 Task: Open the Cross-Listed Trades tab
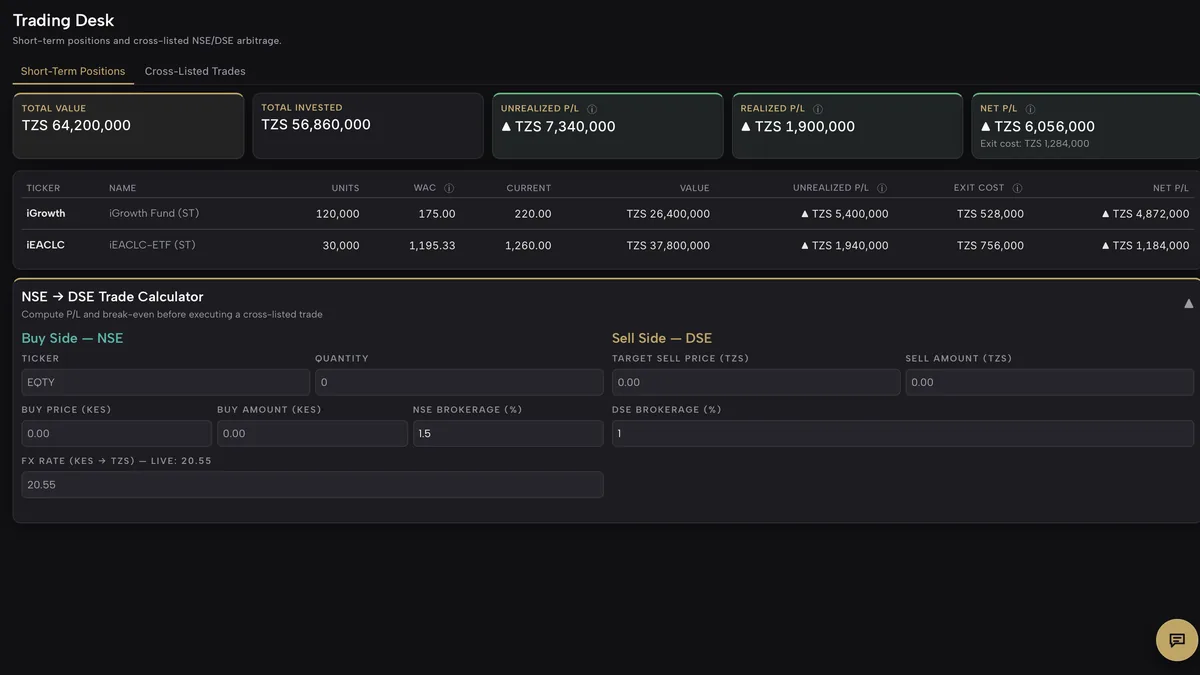pos(195,71)
